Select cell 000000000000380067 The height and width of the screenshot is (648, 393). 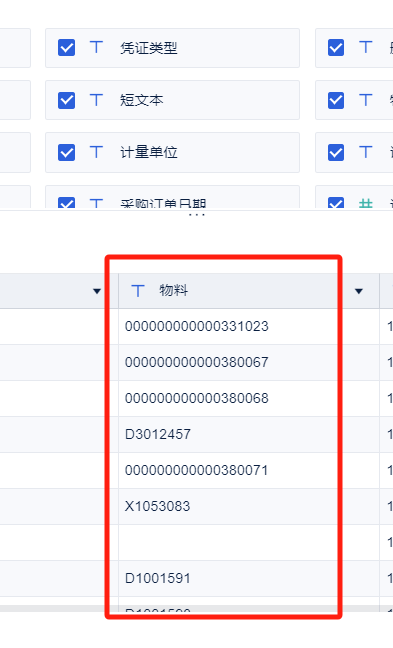point(249,362)
